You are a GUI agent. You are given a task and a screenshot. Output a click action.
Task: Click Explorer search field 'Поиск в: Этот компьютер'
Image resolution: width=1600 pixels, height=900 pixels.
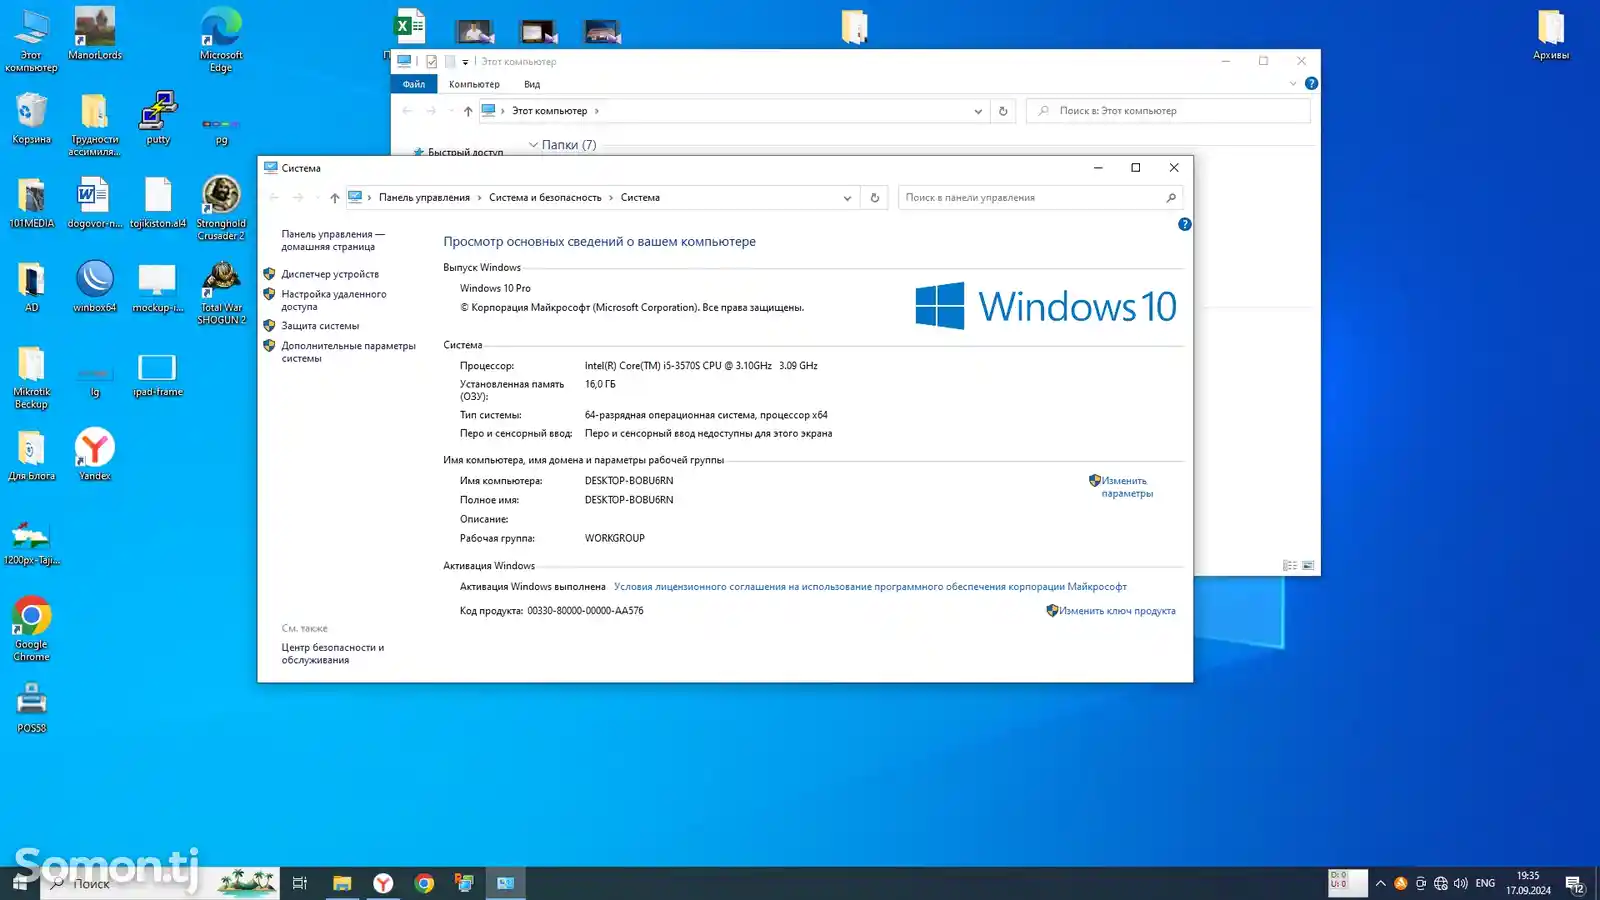click(x=1168, y=111)
